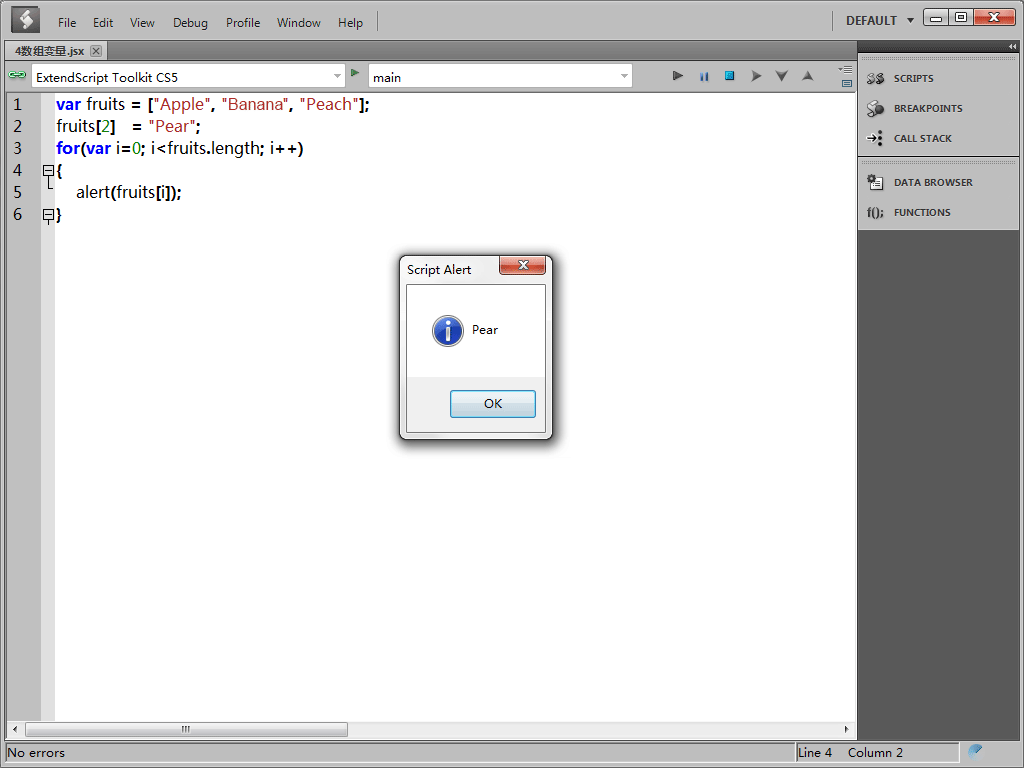Click fruits[2] on line 2
Image resolution: width=1024 pixels, height=768 pixels.
(86, 126)
